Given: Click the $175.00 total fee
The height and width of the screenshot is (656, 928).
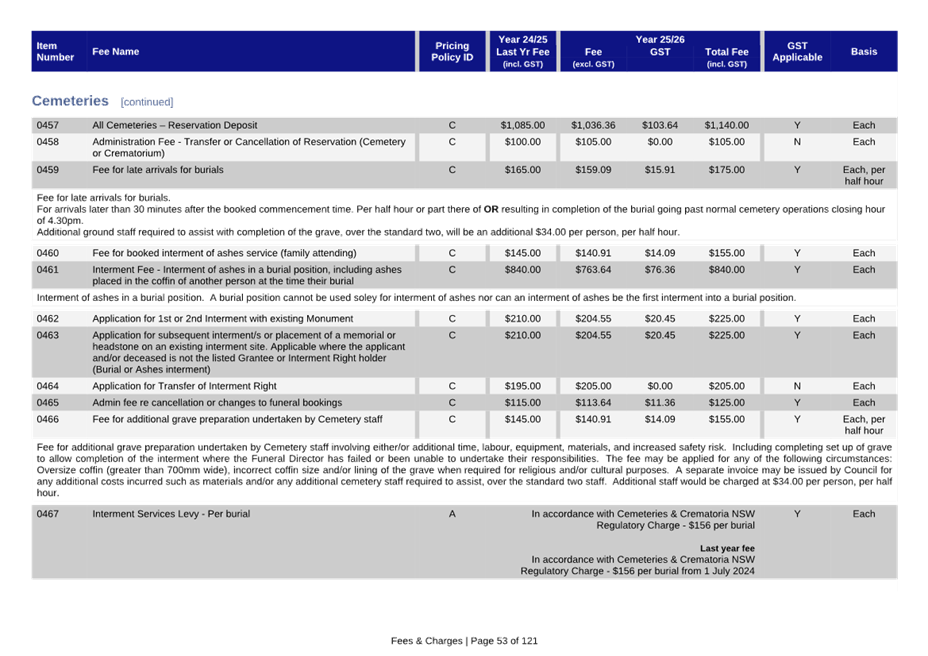Looking at the screenshot, I should click(x=727, y=170).
